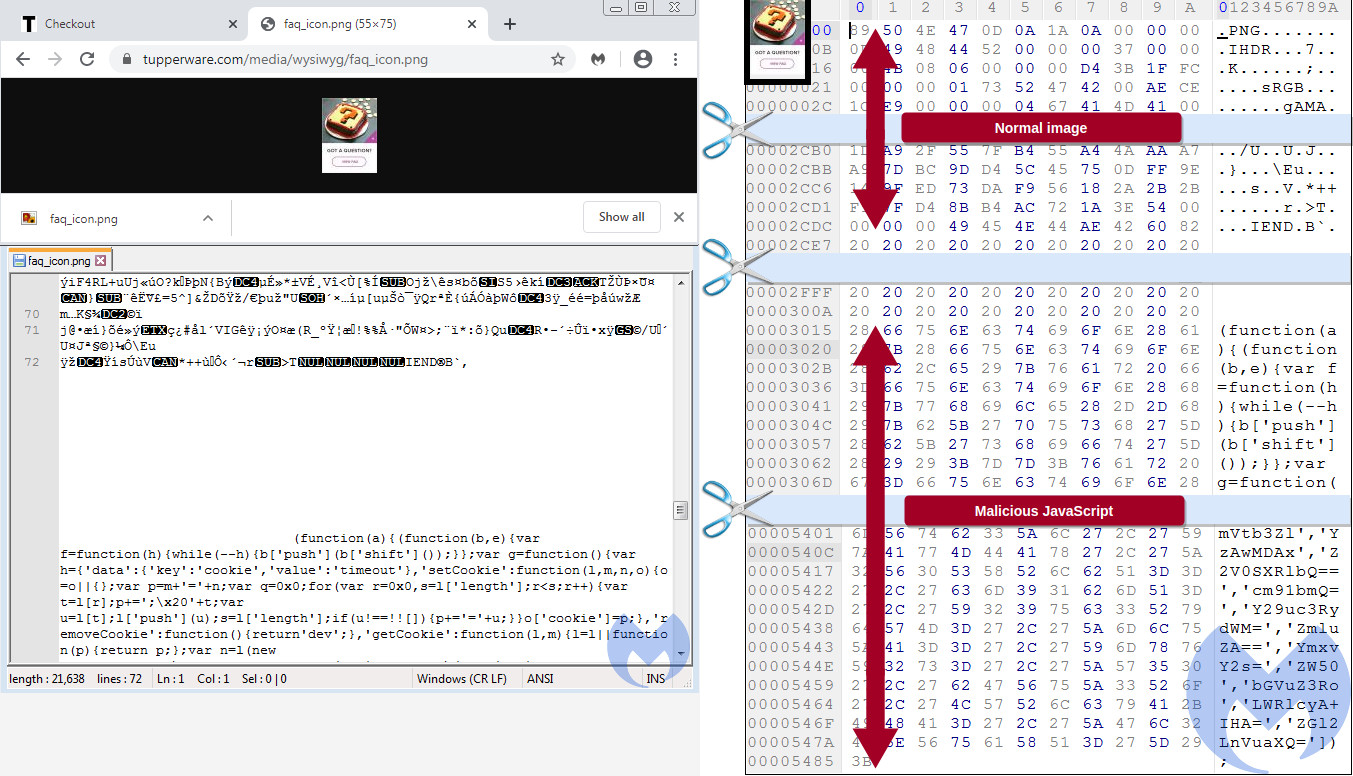Screen dimensions: 1353x776
Task: Expand the faq_icon.png download options chevron
Action: [208, 218]
